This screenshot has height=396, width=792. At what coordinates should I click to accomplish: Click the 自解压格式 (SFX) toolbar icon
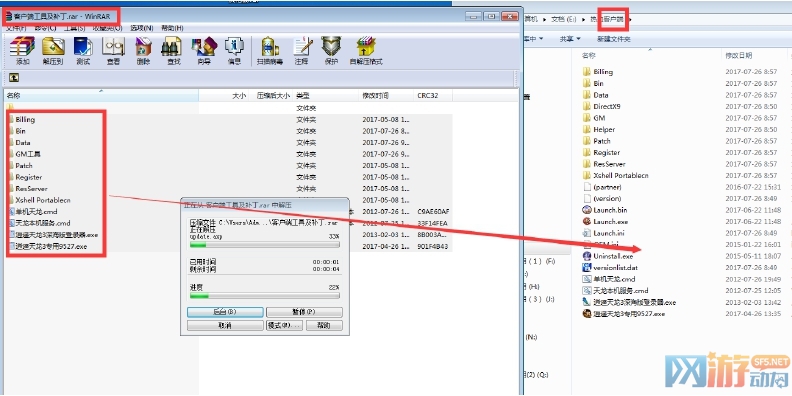pos(366,51)
